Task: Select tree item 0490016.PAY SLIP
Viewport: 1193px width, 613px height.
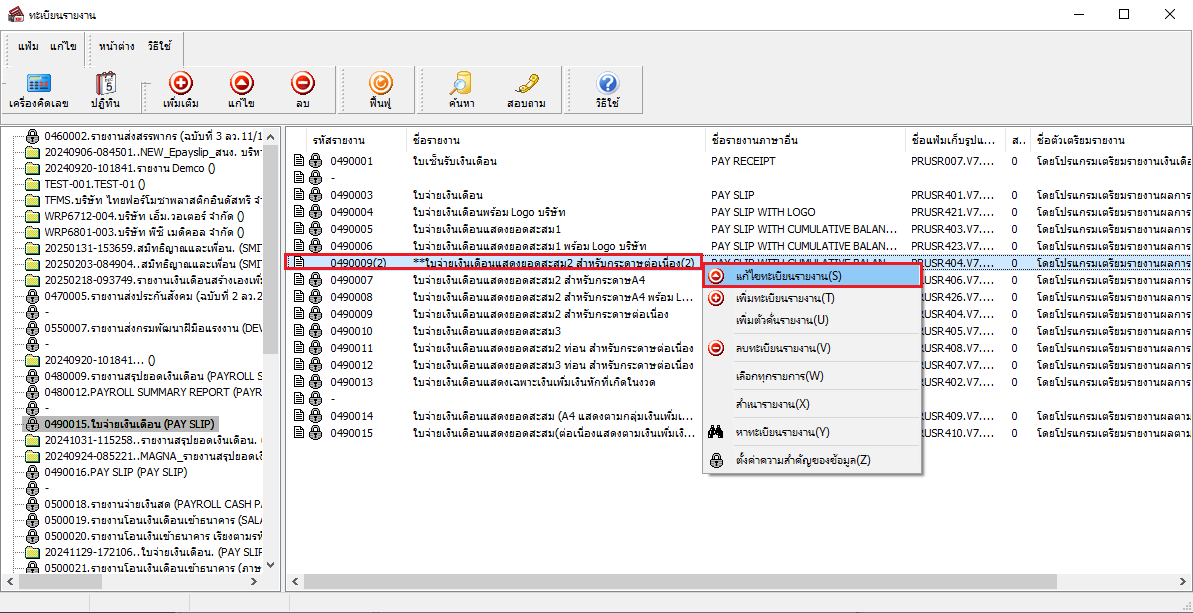Action: click(116, 472)
